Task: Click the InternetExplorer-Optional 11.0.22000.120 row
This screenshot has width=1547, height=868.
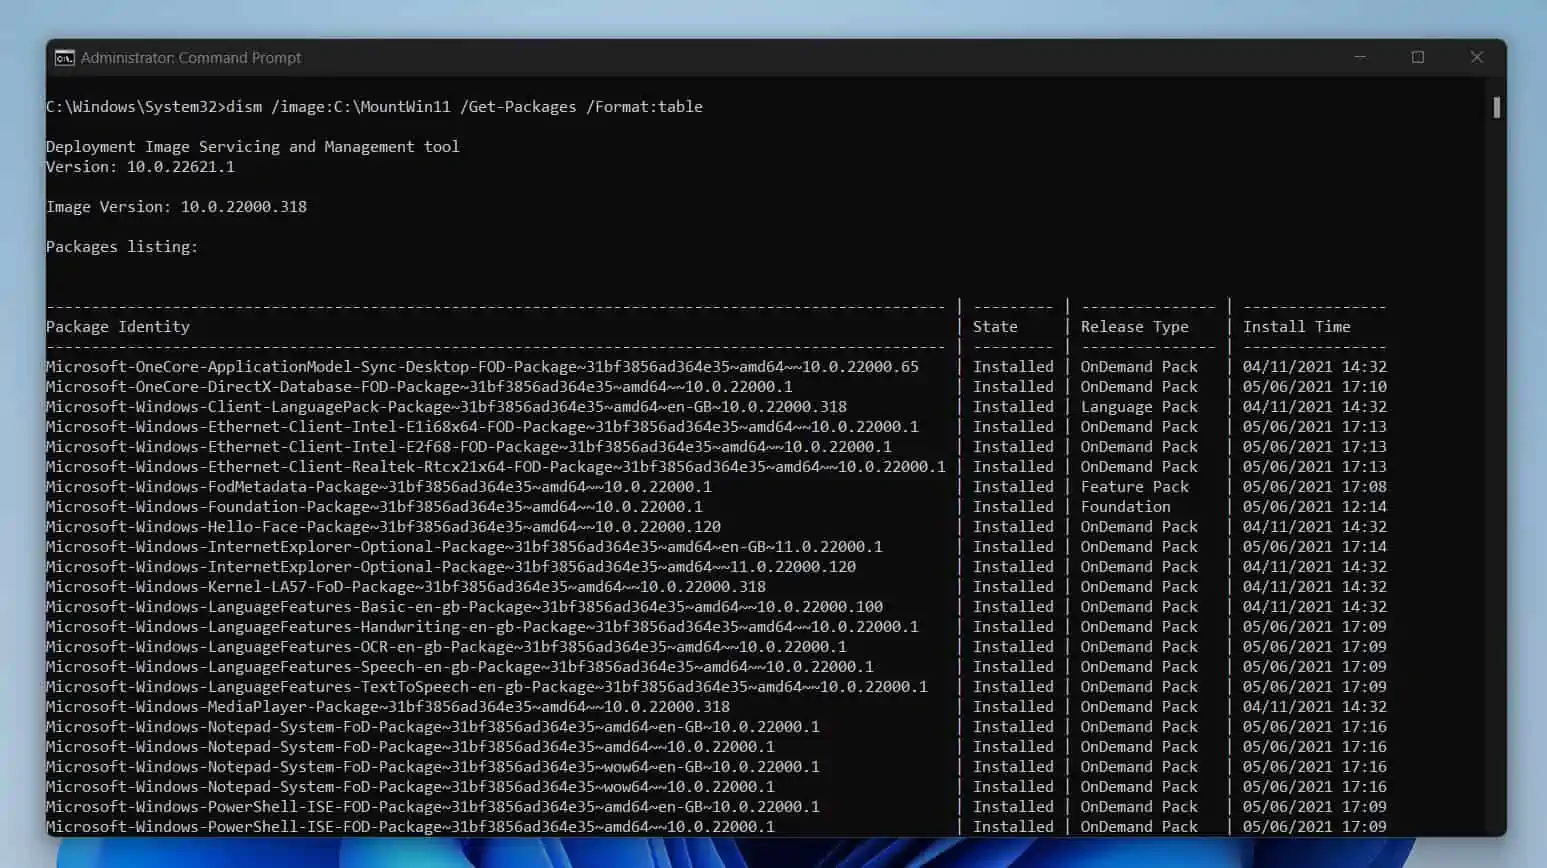Action: point(716,567)
